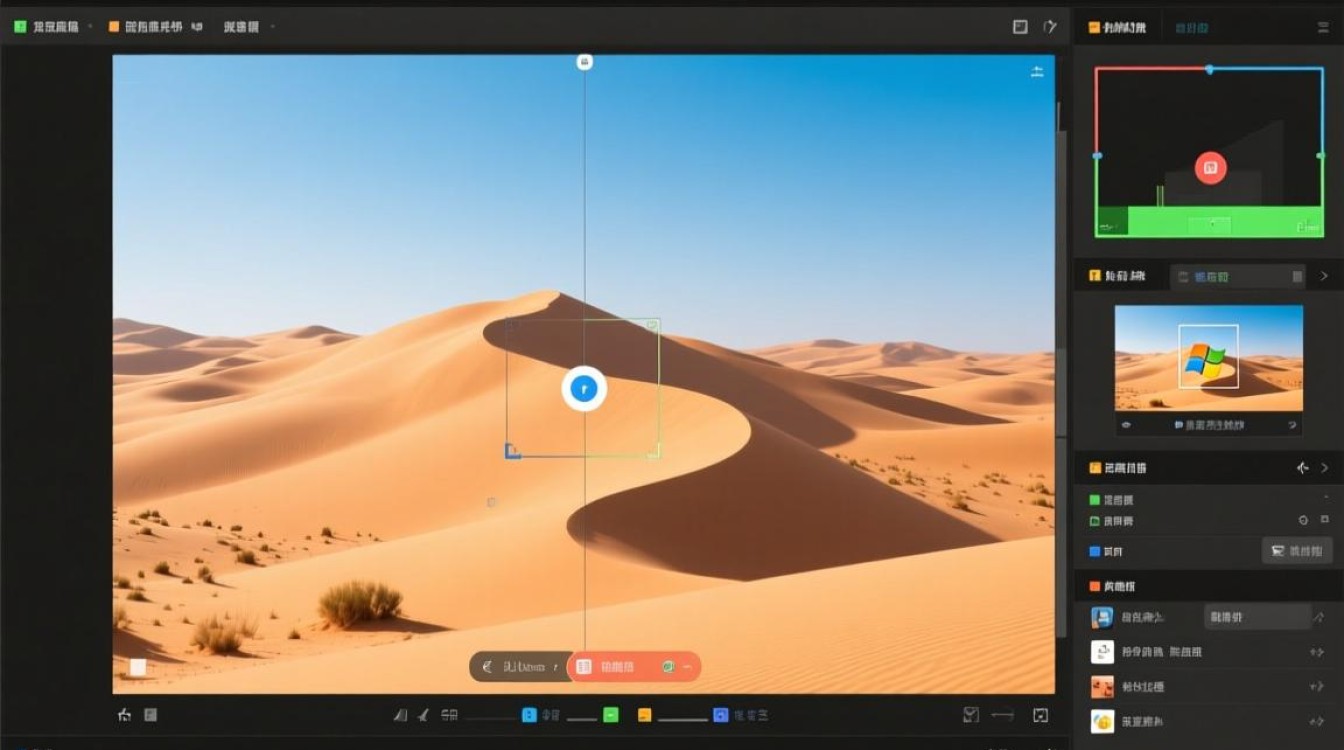Click the green circle icon in salmon pill
Screen dimensions: 1344x750
click(x=668, y=667)
